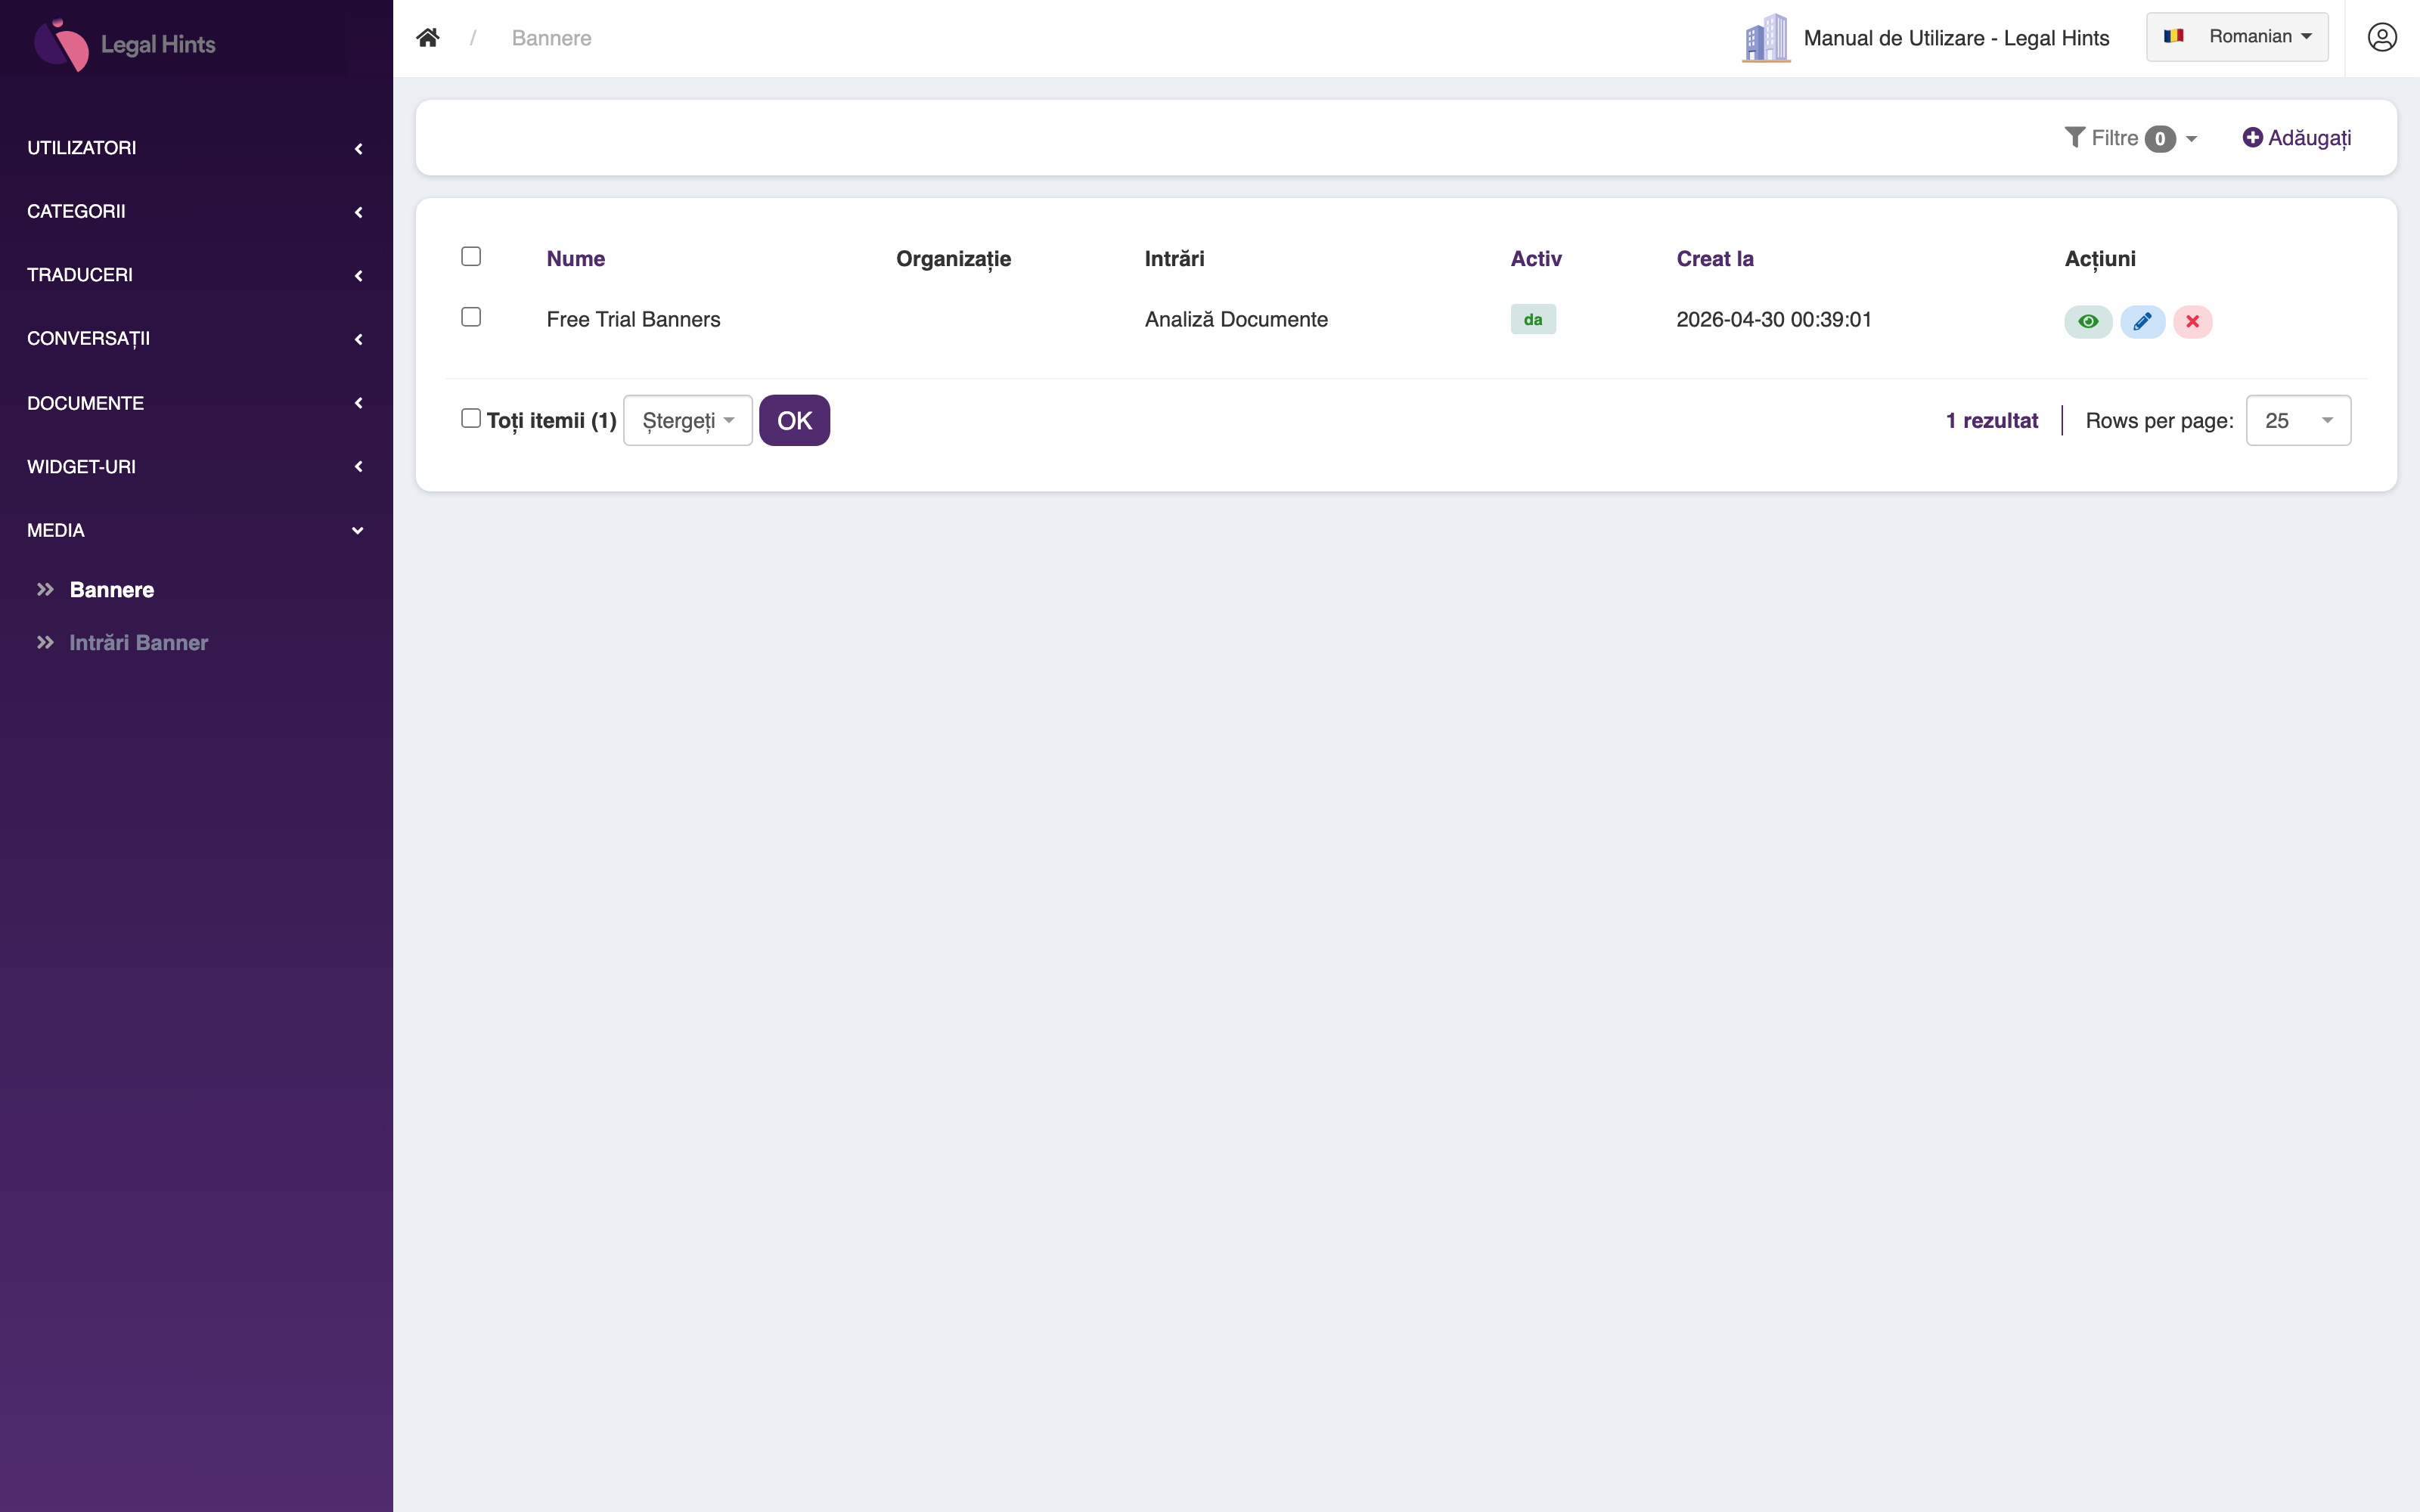Open the Filtre dropdown

(x=2130, y=138)
